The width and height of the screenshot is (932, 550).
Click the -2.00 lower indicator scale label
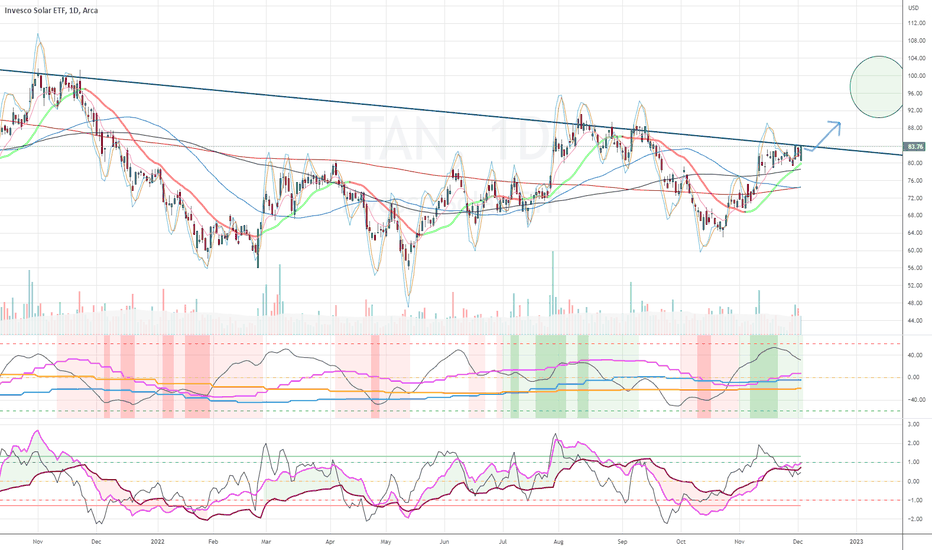pos(913,519)
